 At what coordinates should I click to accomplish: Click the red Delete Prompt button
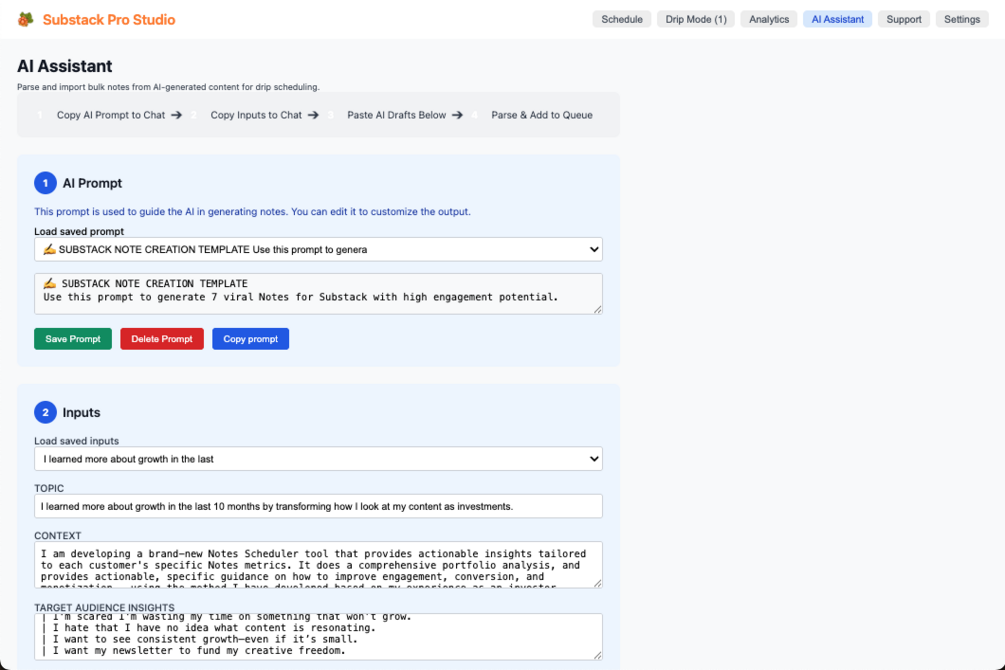162,339
